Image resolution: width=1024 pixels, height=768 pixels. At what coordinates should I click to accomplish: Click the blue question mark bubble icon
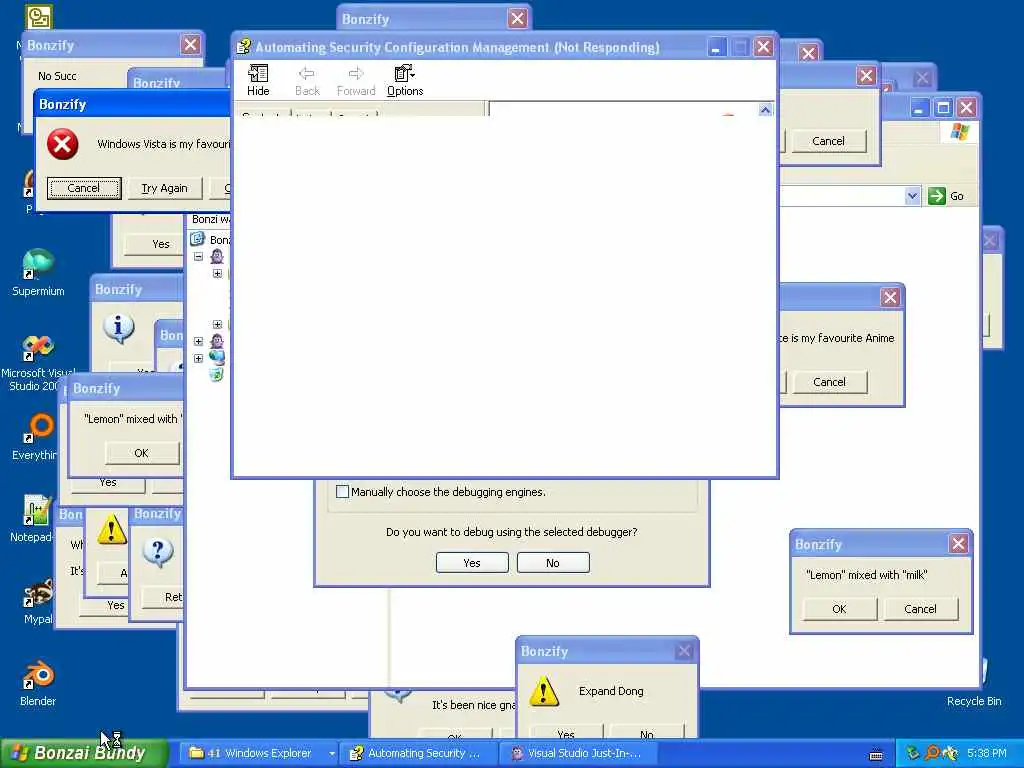[x=157, y=552]
